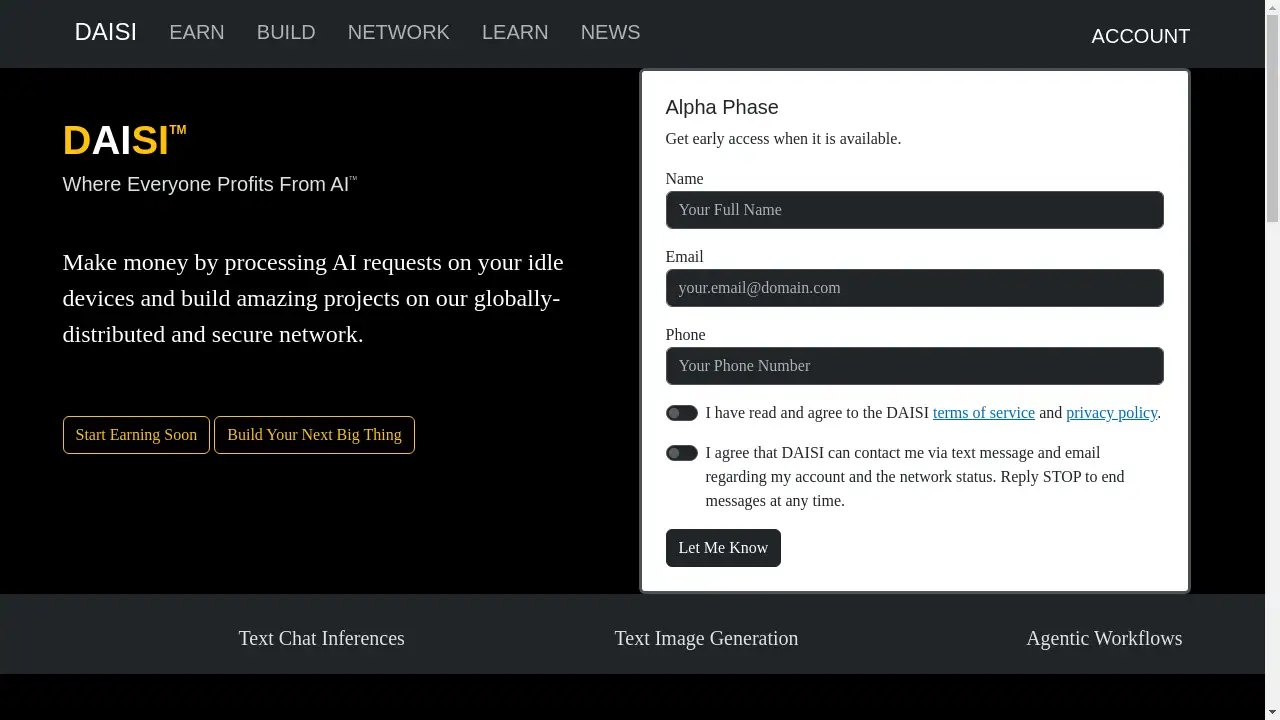Click the page vertical scrollbar

(1272, 360)
